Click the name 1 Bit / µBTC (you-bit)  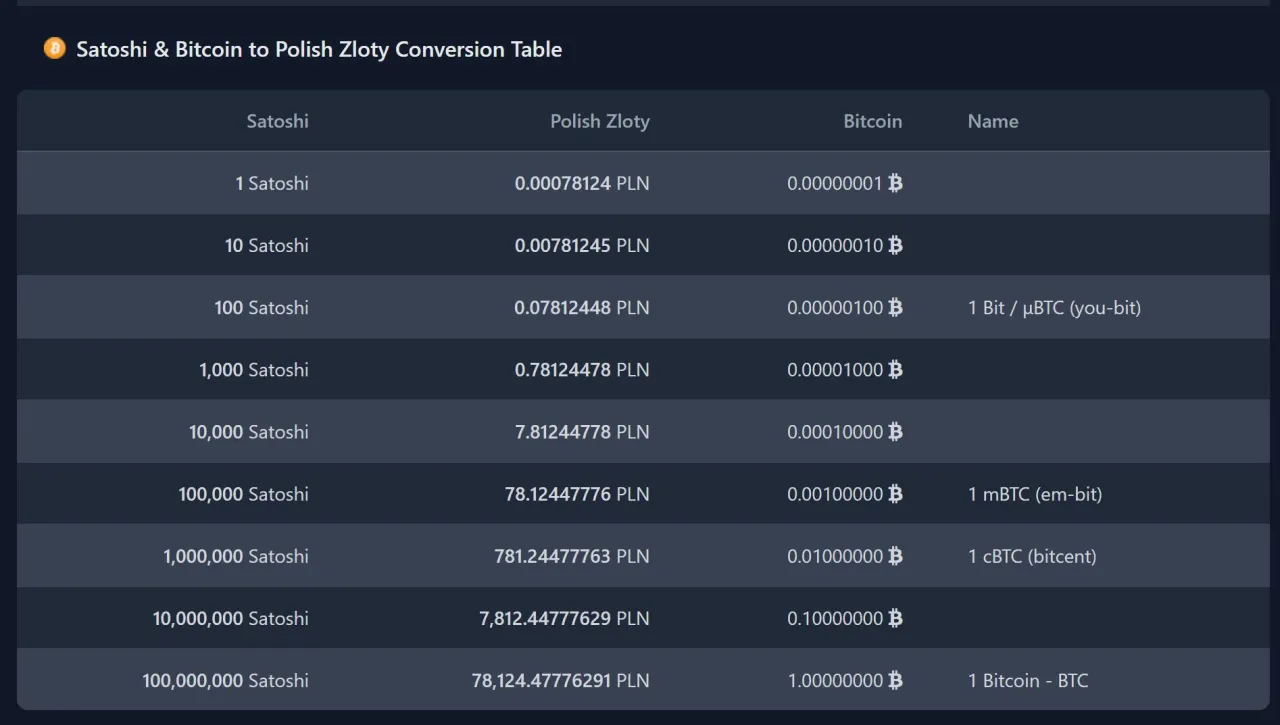pyautogui.click(x=1054, y=307)
